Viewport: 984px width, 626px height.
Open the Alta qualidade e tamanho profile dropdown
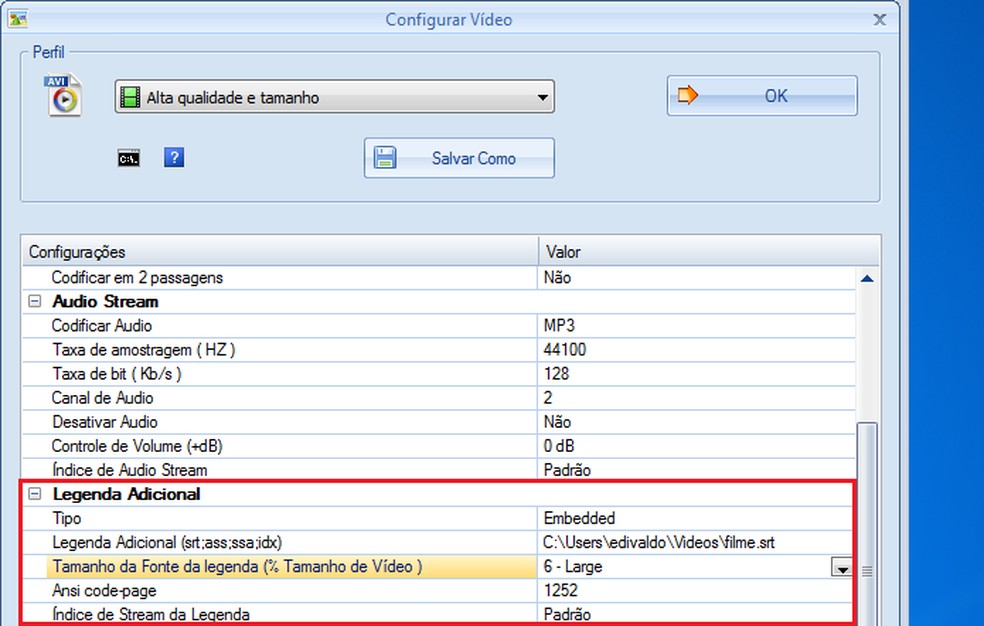tap(542, 96)
